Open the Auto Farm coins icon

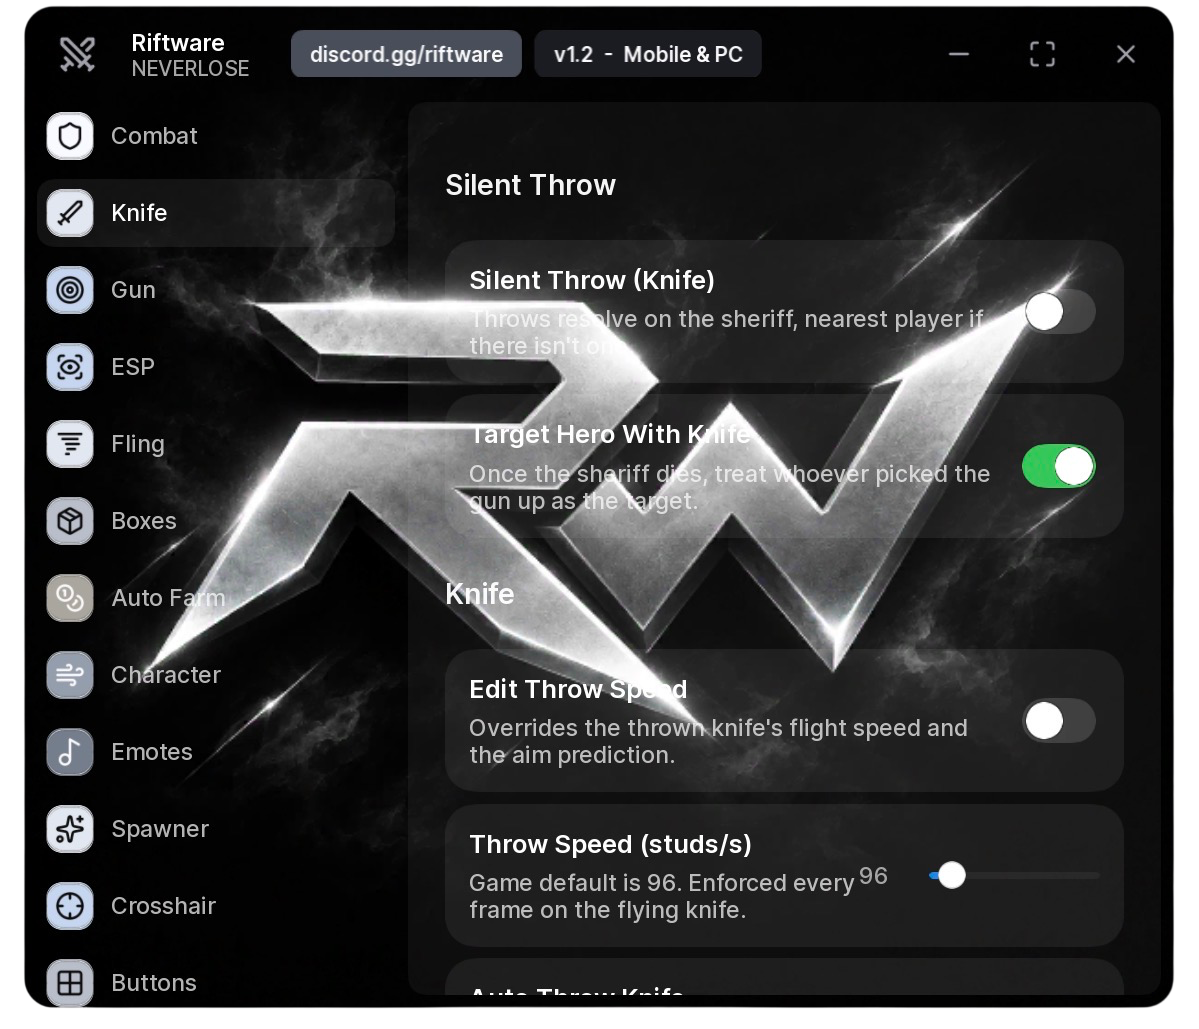pos(70,598)
